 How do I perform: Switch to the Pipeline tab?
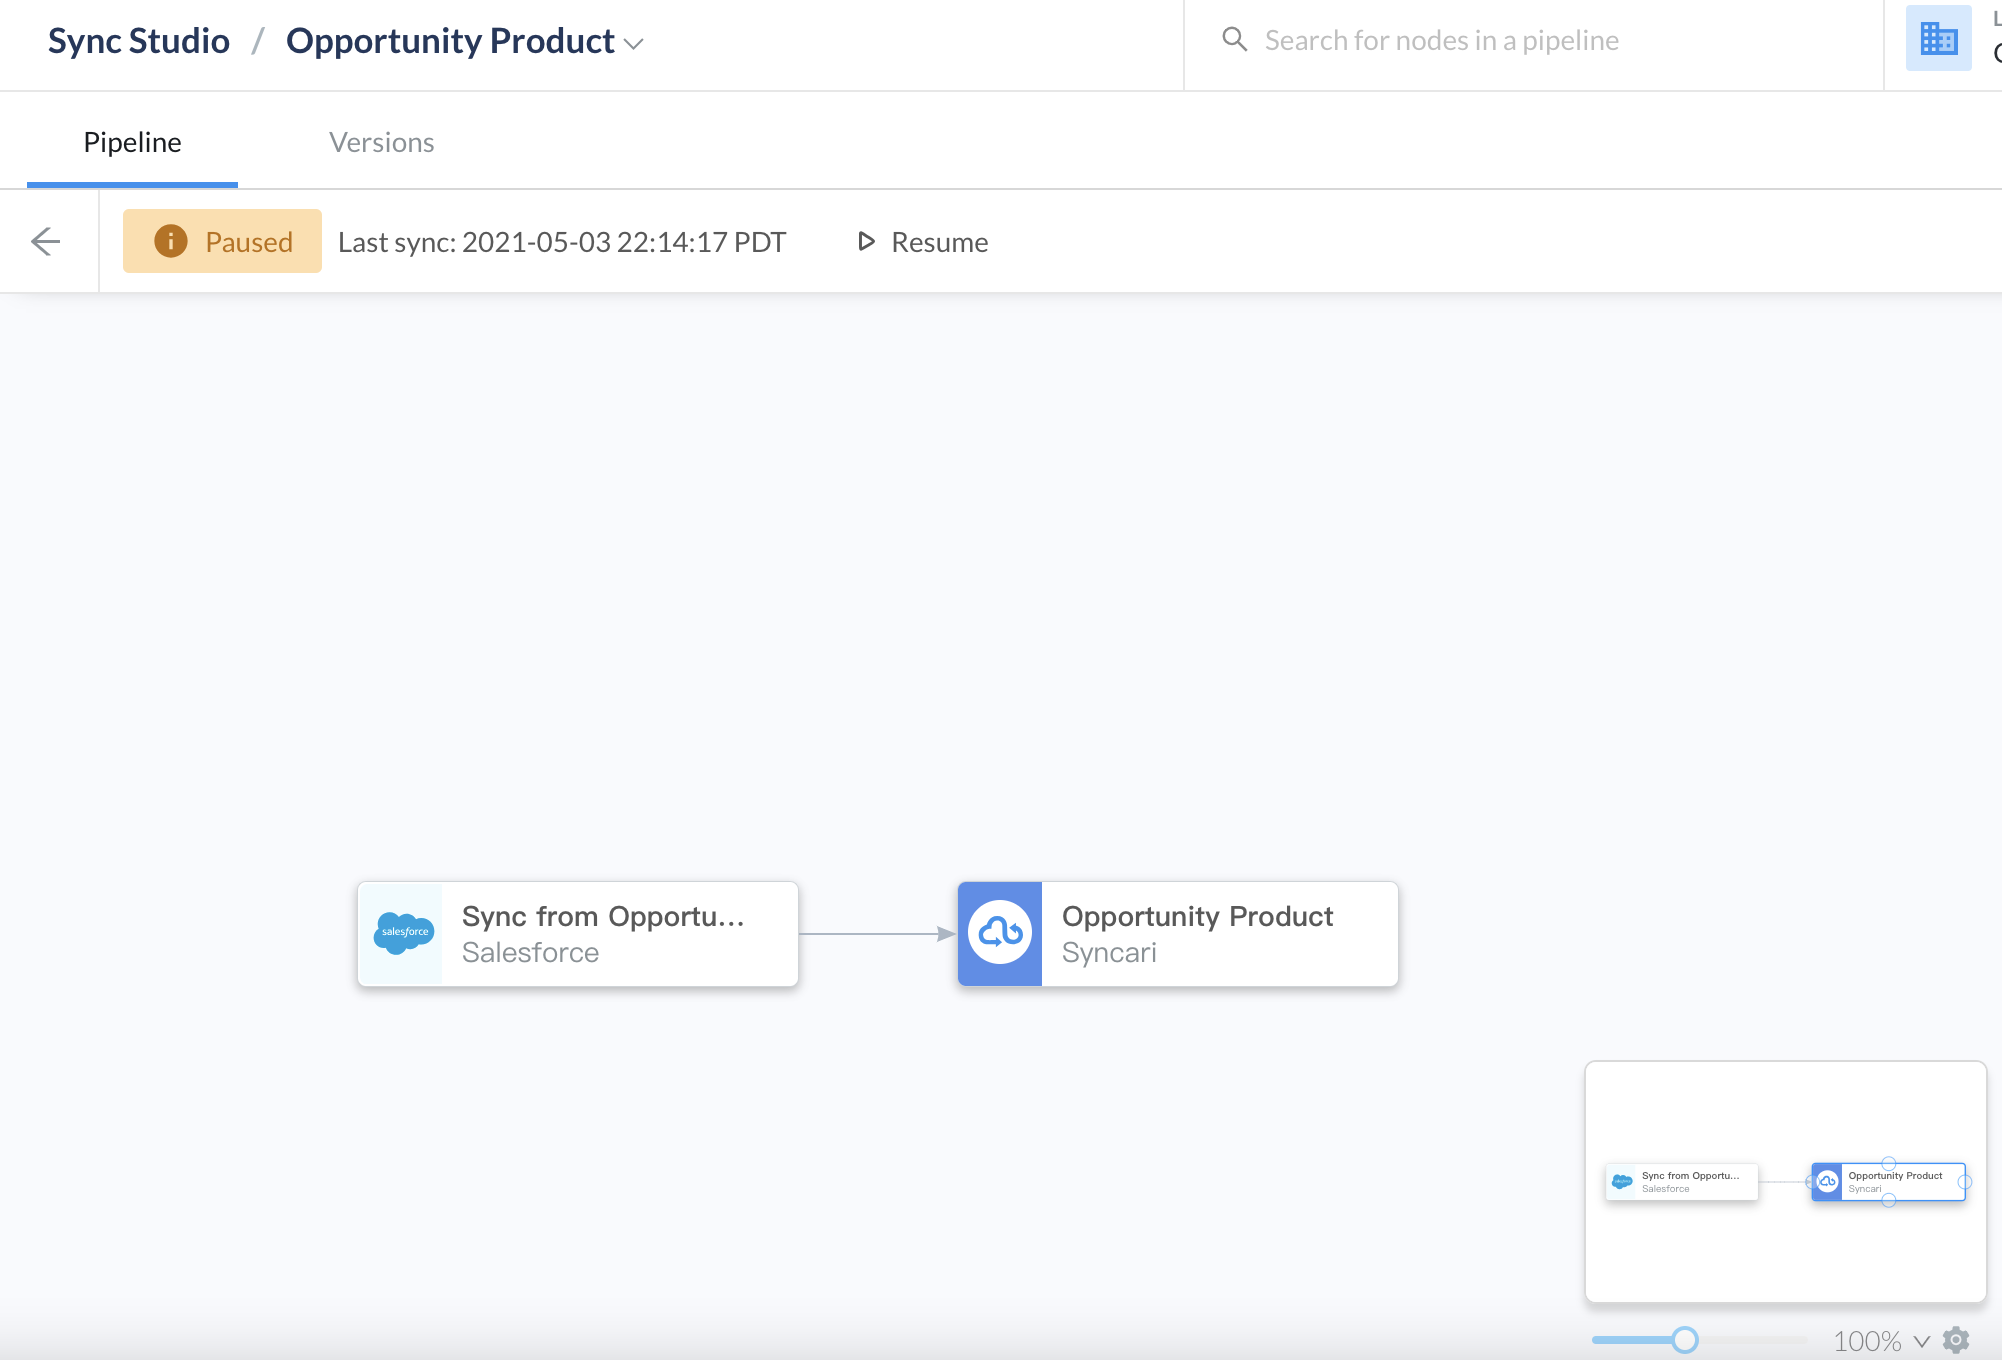coord(132,142)
